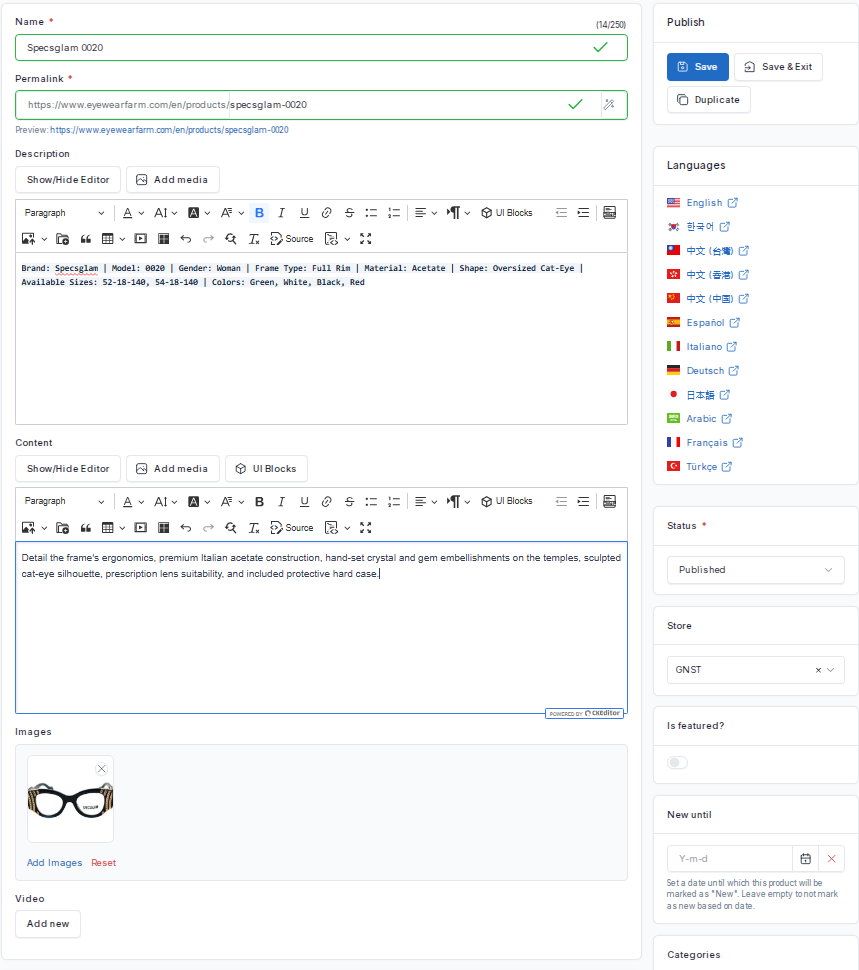Image resolution: width=859 pixels, height=970 pixels.
Task: Click Add Images link
Action: click(x=54, y=862)
